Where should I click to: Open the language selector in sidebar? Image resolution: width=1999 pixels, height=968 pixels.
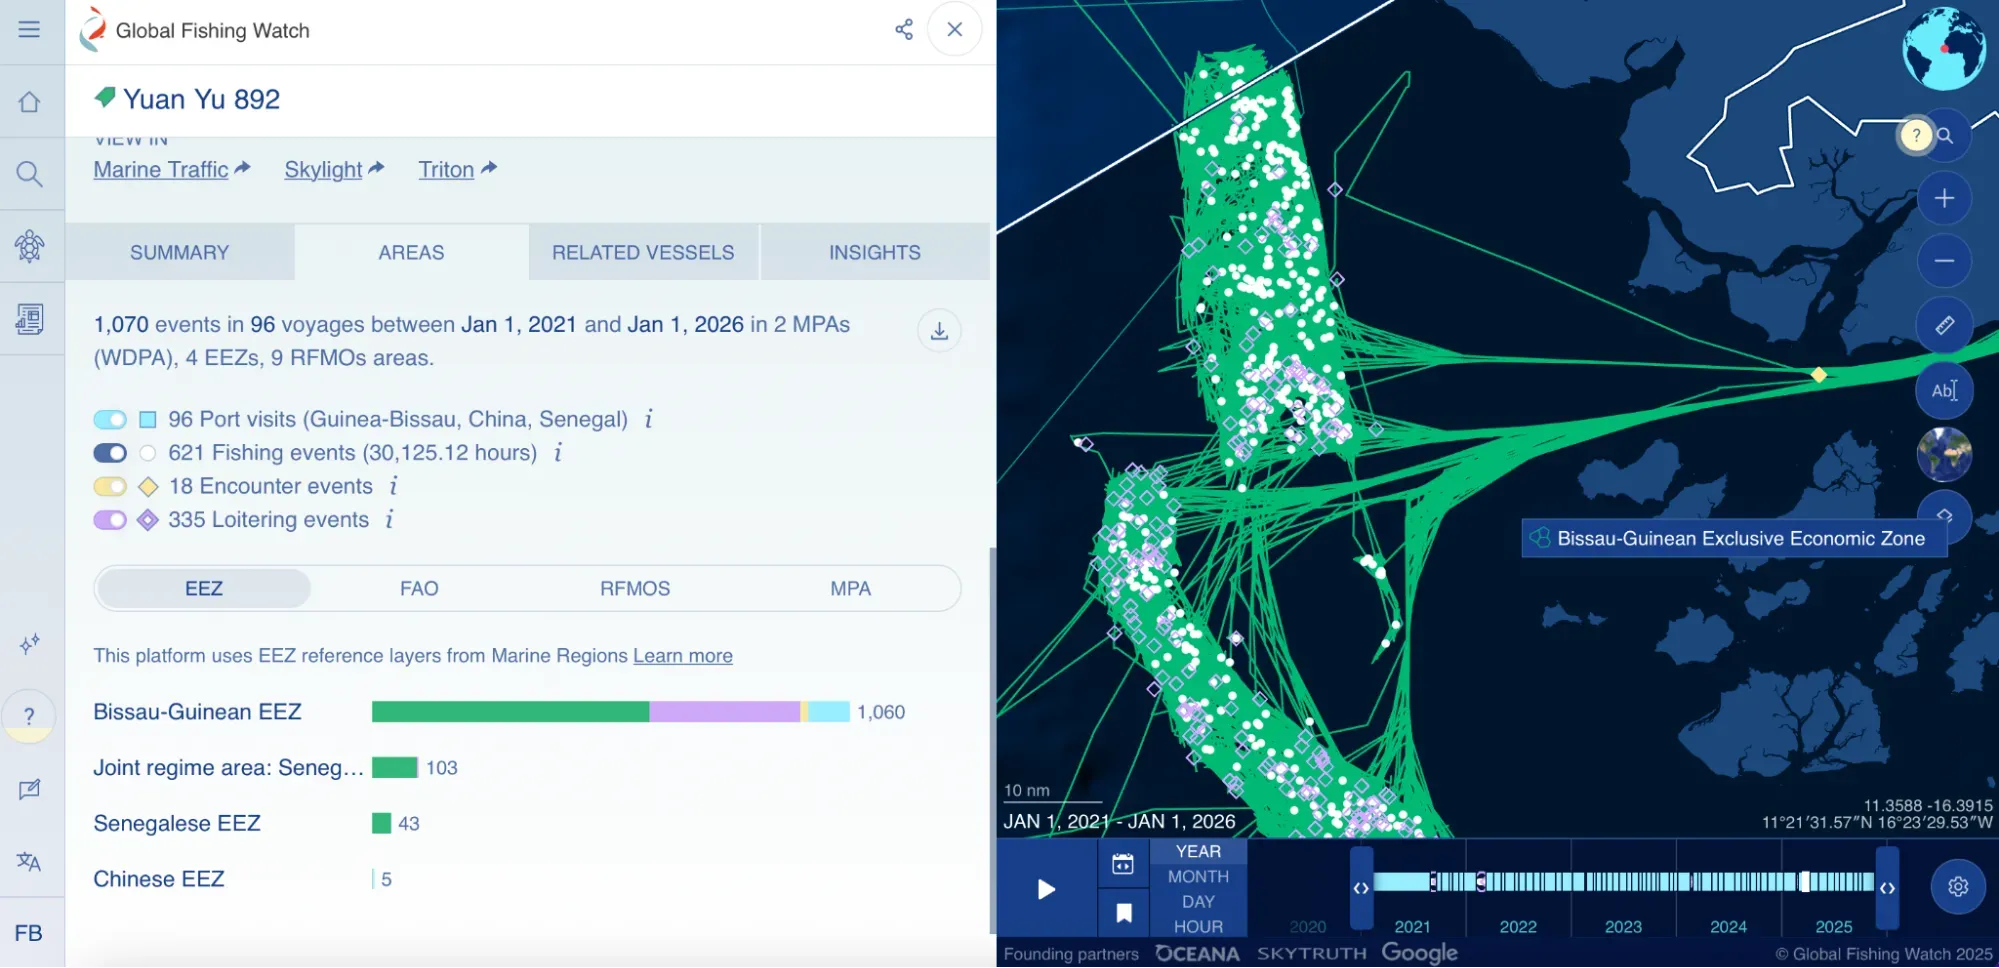(29, 861)
